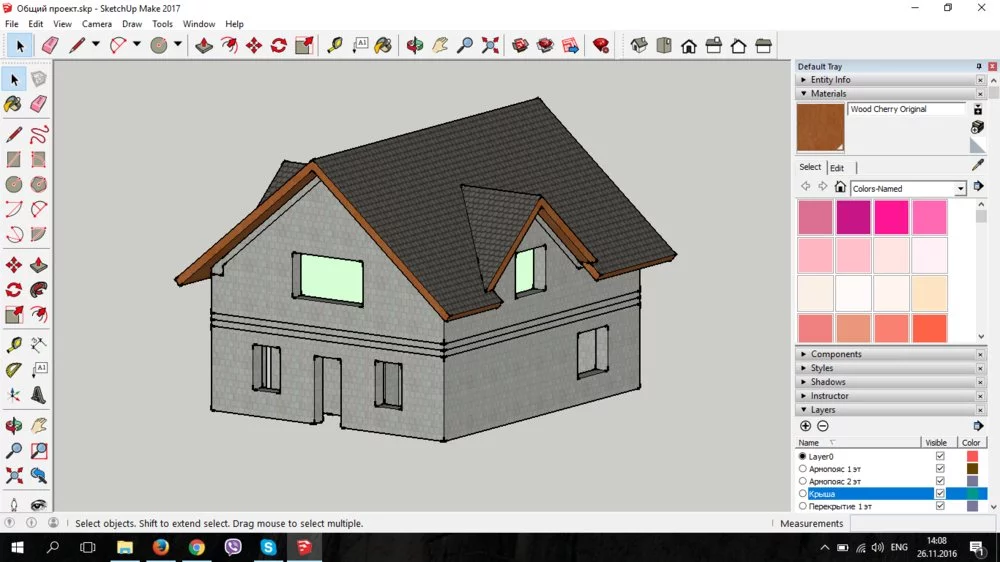
Task: Choose the Eraser tool in top toolbar
Action: tap(50, 45)
